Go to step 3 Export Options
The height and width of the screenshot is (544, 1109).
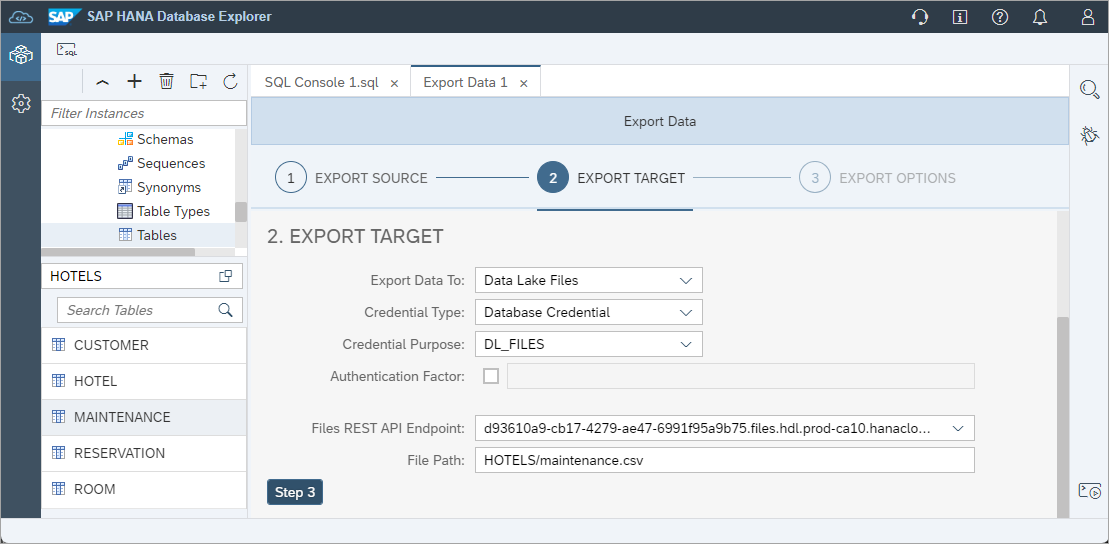[878, 178]
